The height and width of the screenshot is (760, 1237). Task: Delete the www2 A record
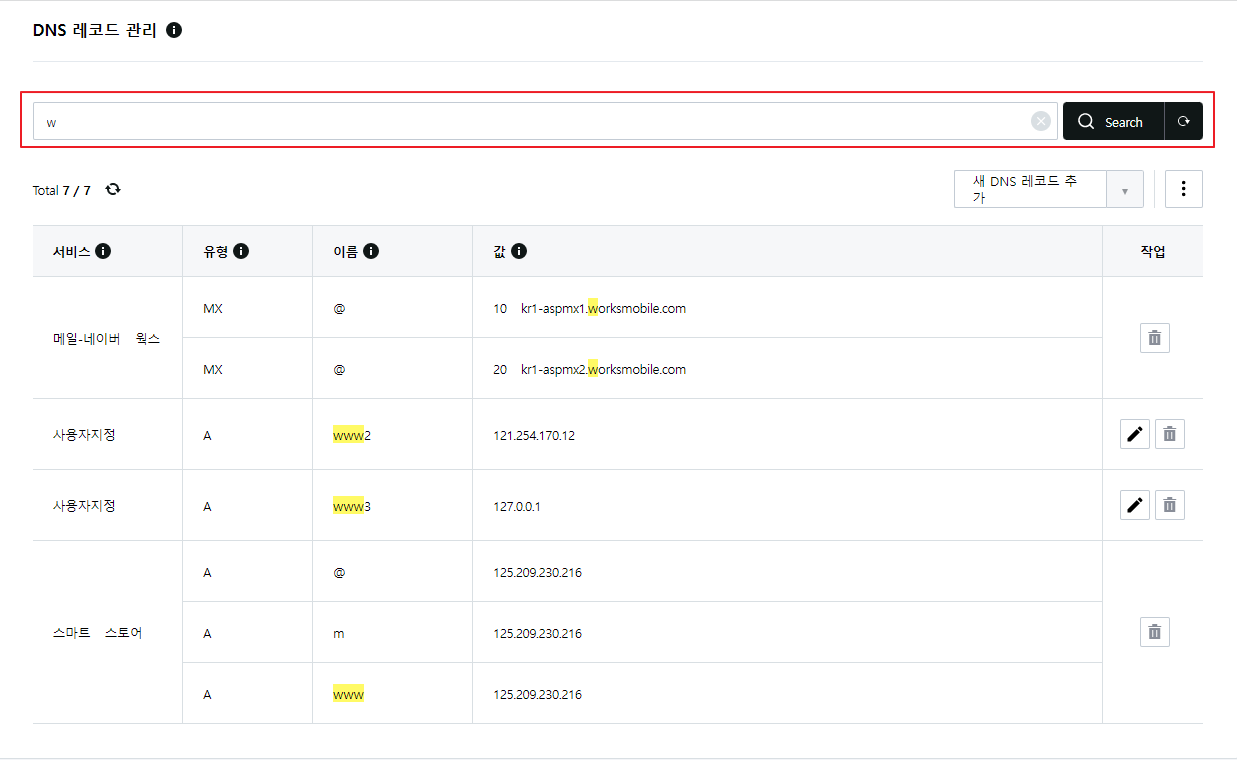[1169, 434]
